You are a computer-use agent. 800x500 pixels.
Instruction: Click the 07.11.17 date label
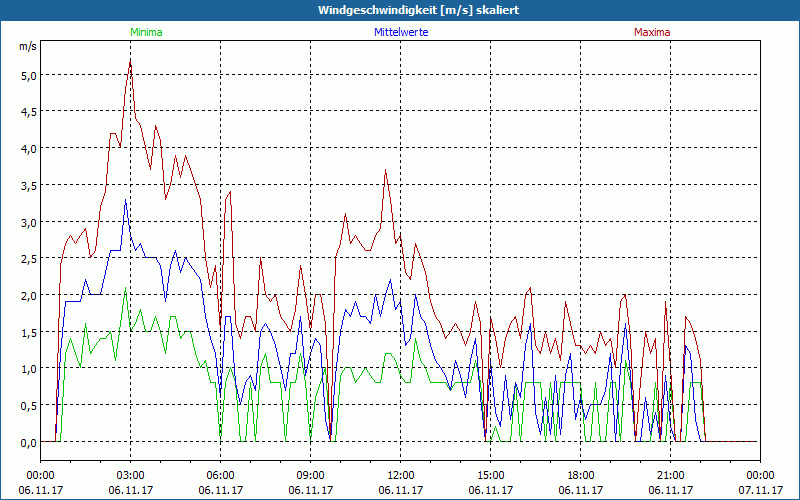pyautogui.click(x=760, y=490)
